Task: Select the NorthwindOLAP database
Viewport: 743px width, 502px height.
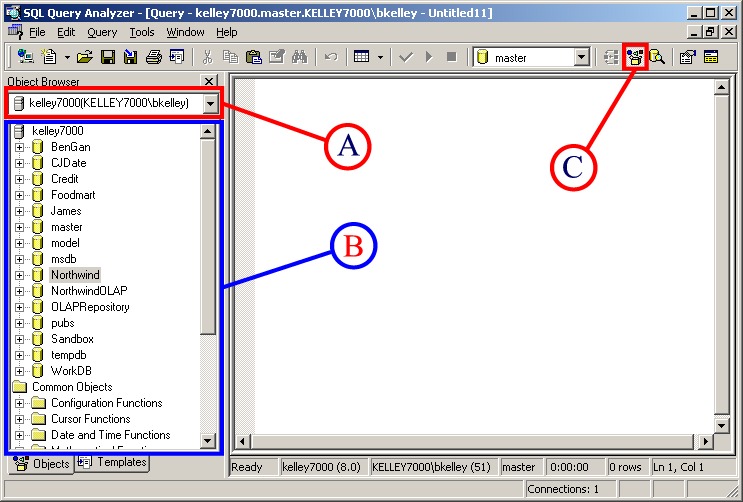Action: click(89, 291)
